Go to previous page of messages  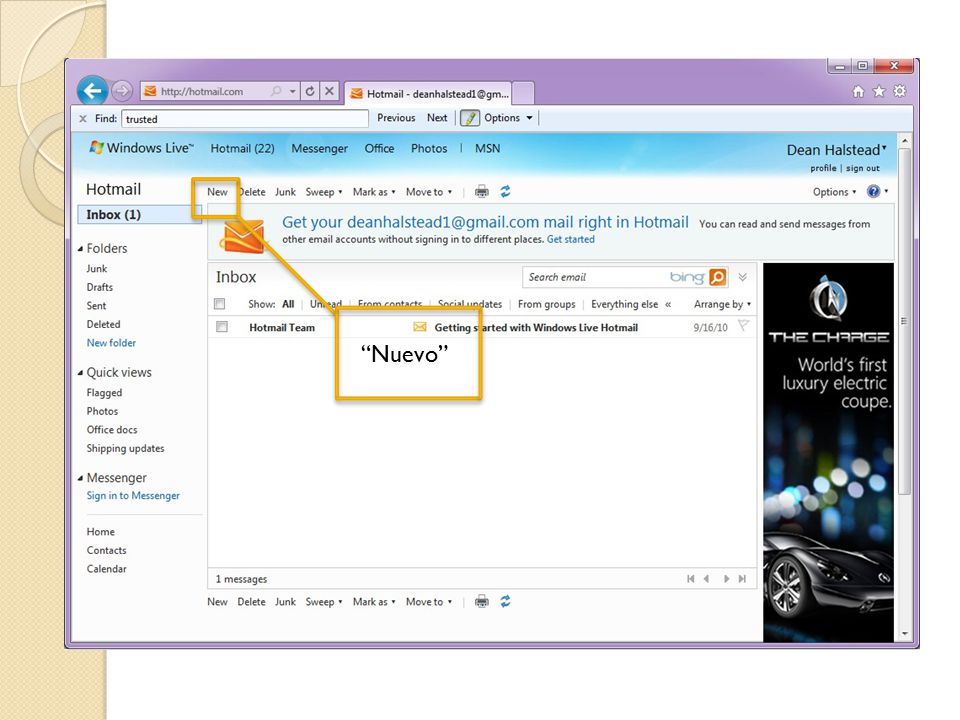(707, 579)
